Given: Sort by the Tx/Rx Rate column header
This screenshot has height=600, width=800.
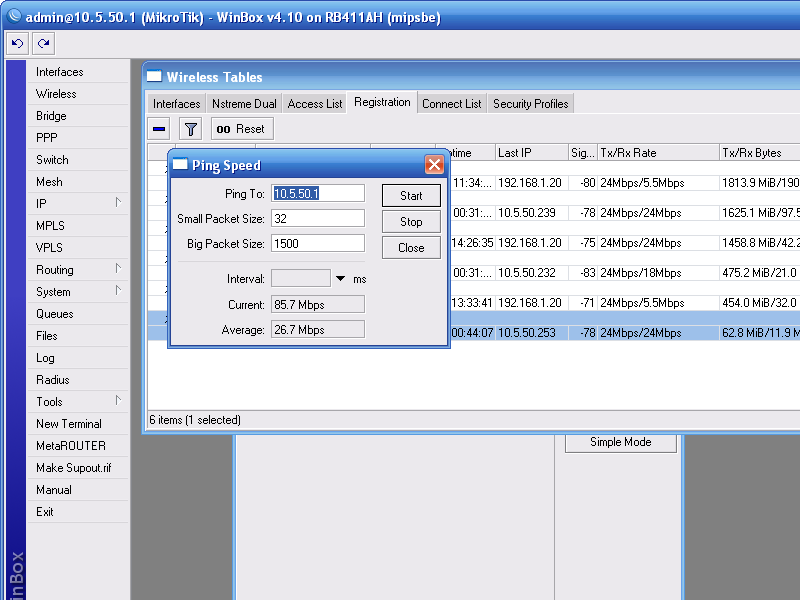Looking at the screenshot, I should coord(658,153).
